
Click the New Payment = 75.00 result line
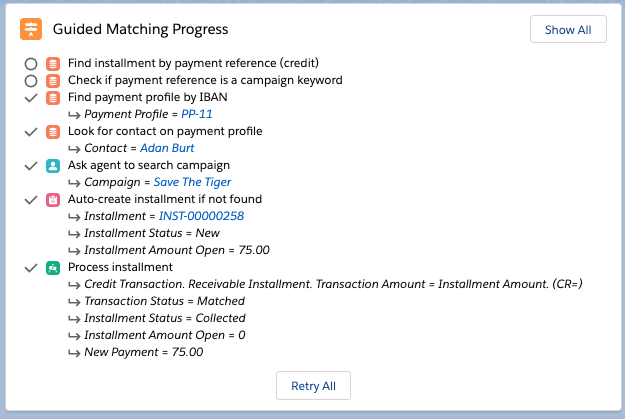[x=143, y=352]
